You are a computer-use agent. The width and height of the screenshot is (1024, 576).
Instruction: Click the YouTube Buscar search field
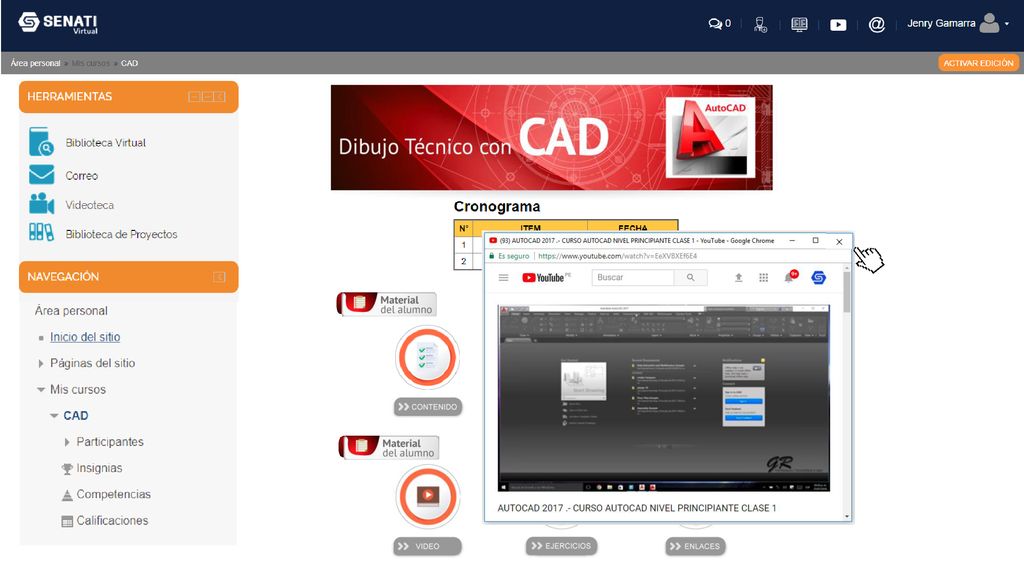(x=632, y=278)
